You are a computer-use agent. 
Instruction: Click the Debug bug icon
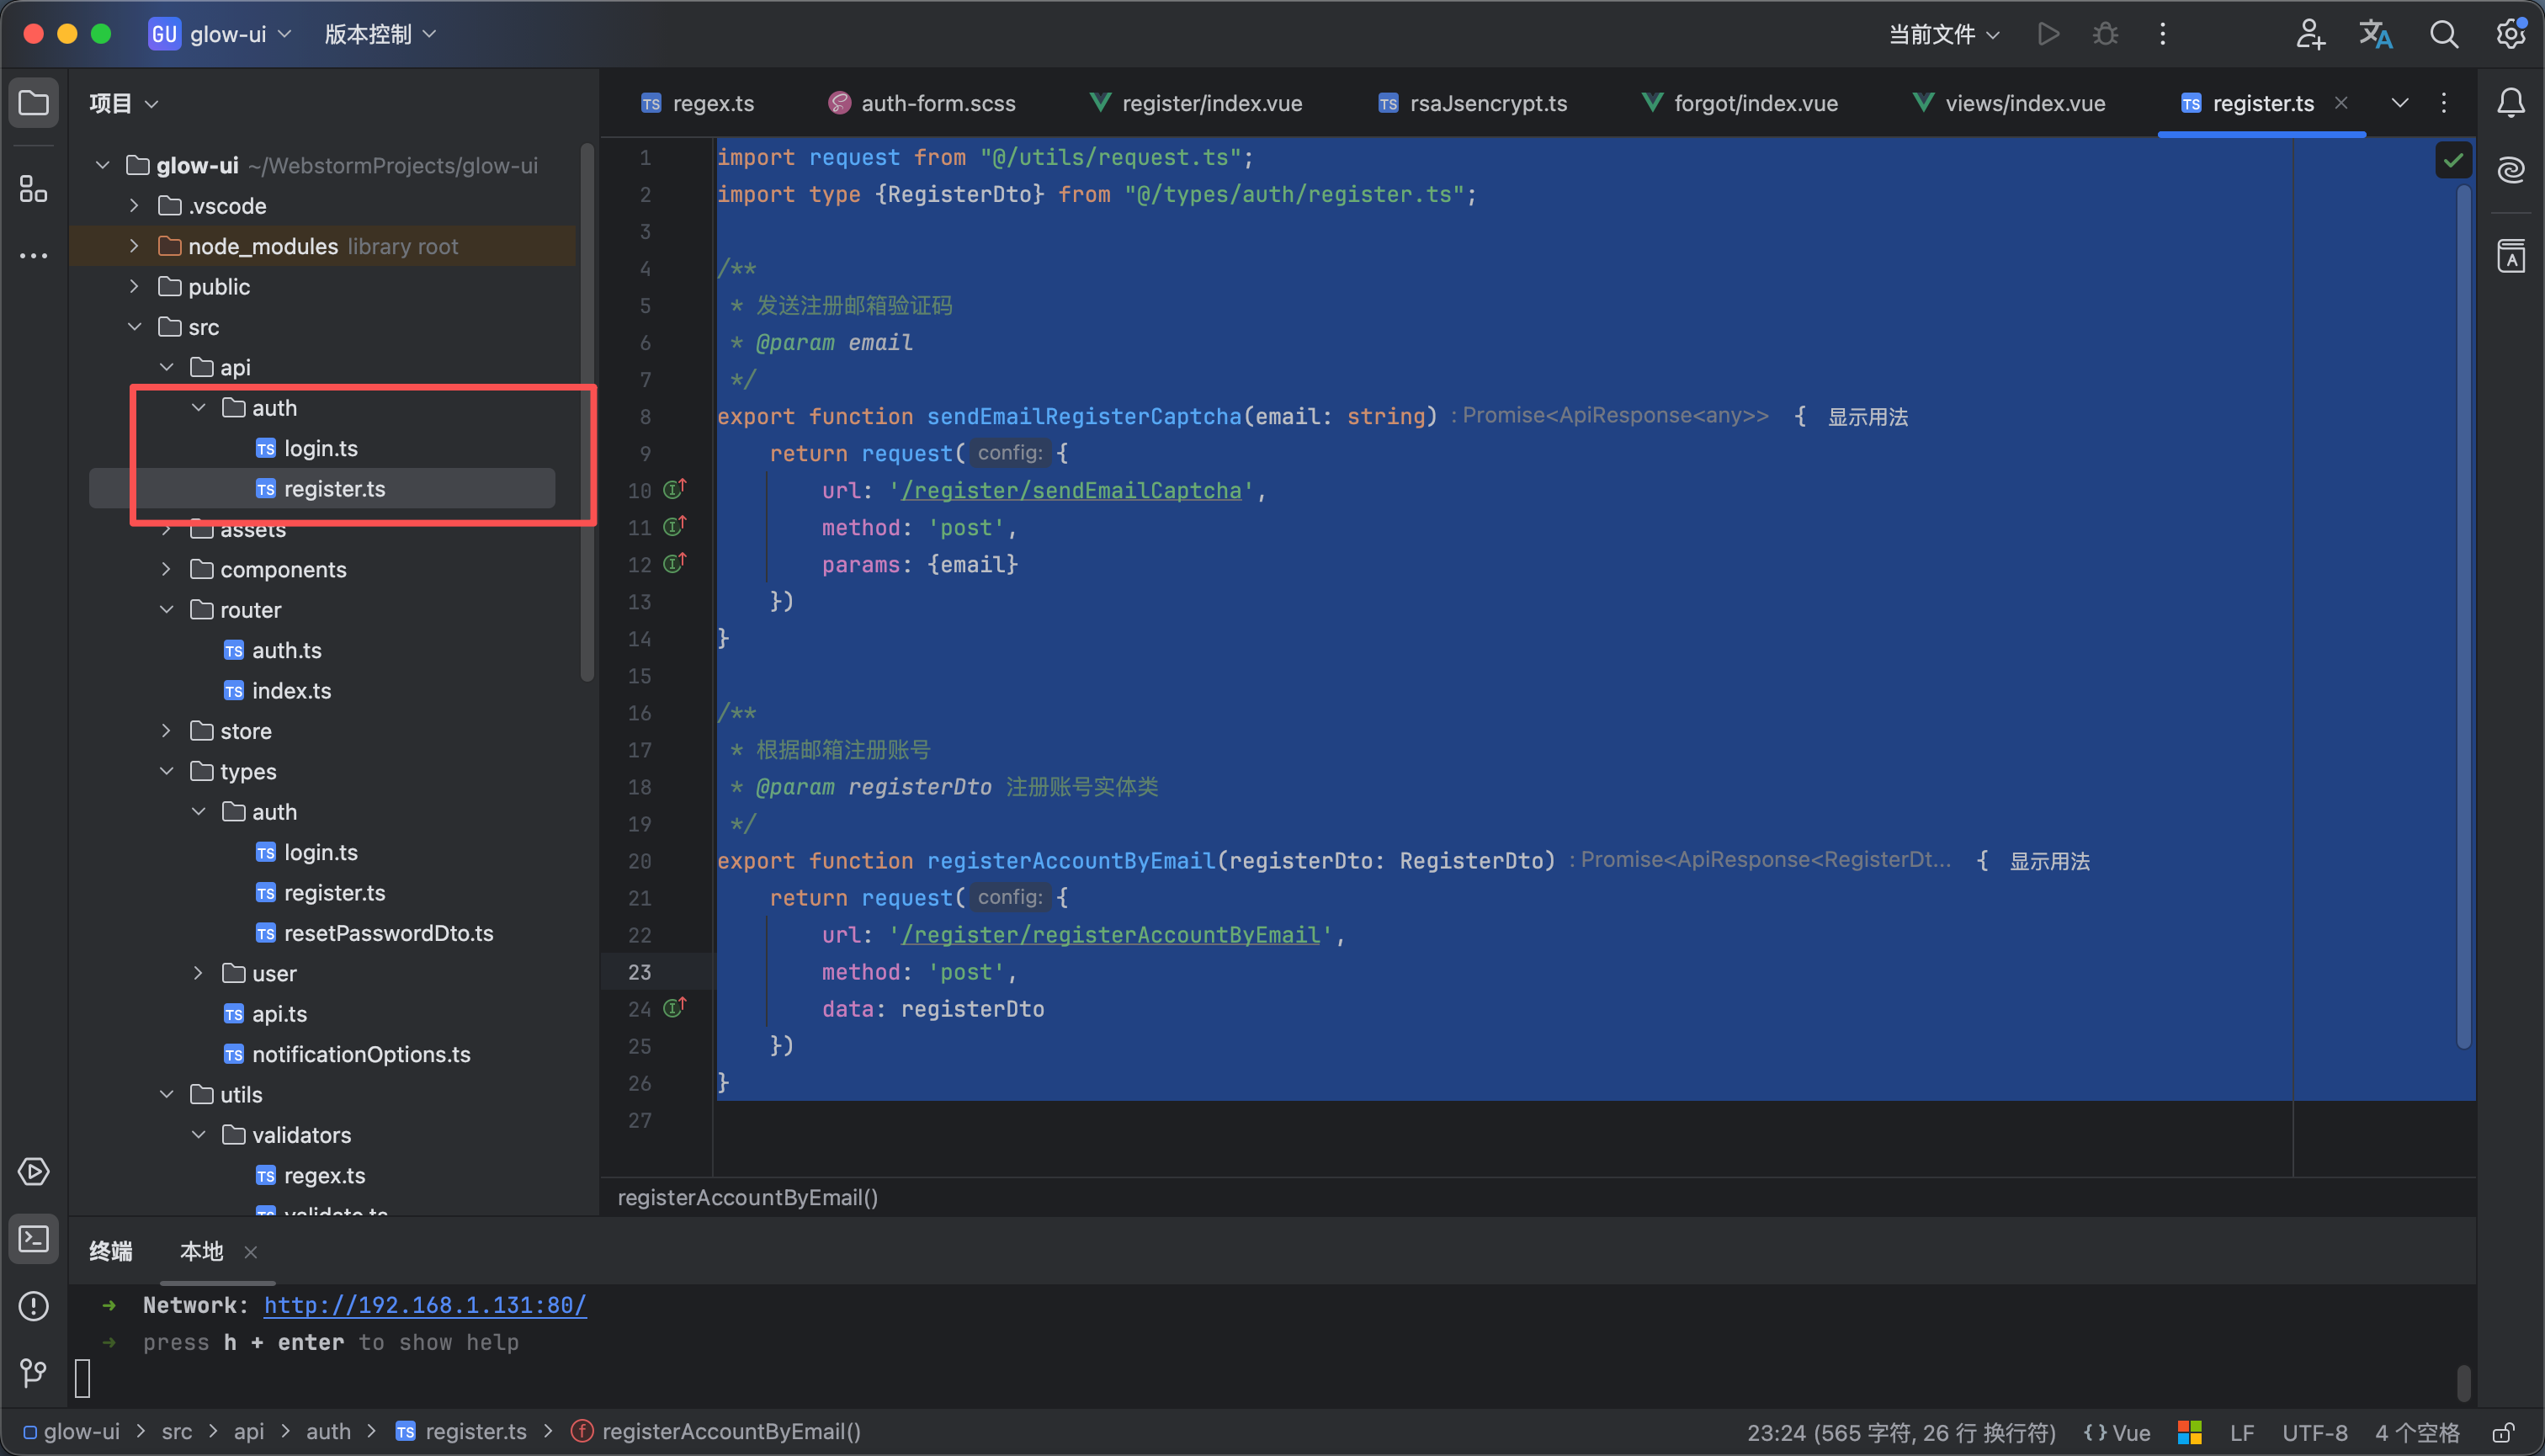pyautogui.click(x=2105, y=34)
